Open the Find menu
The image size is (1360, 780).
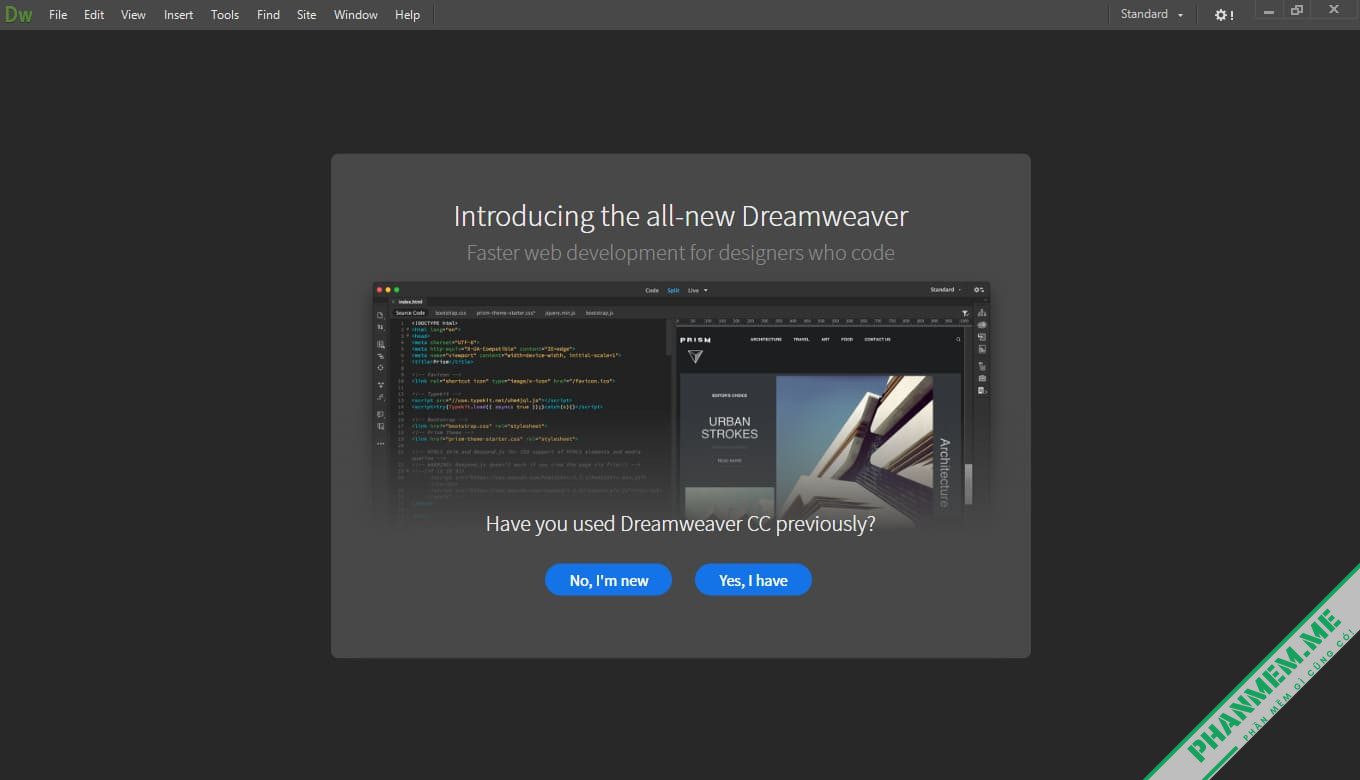point(268,15)
